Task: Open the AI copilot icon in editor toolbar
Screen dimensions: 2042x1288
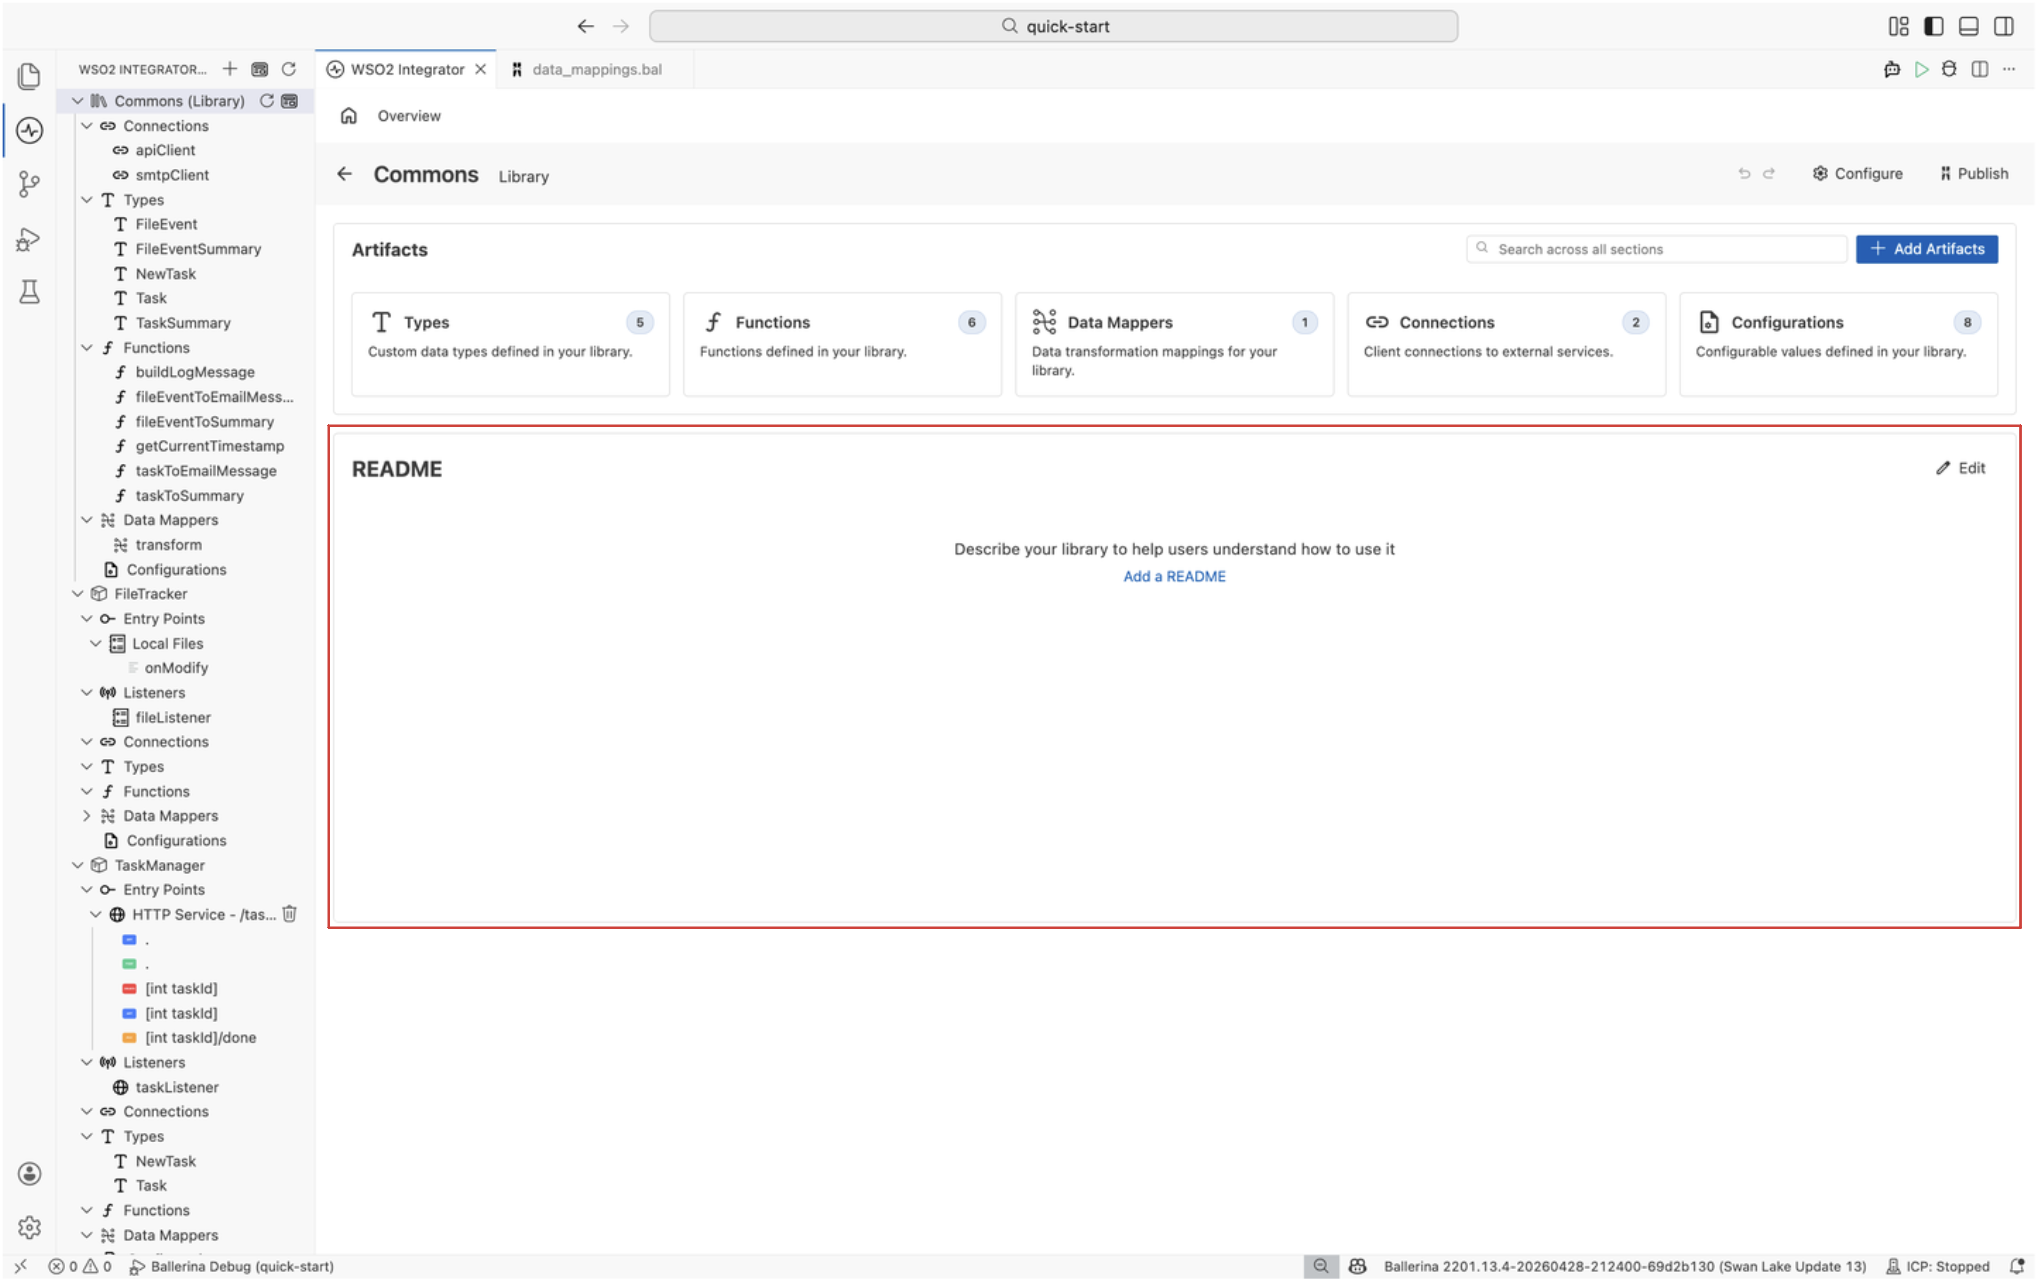Action: click(x=1892, y=69)
